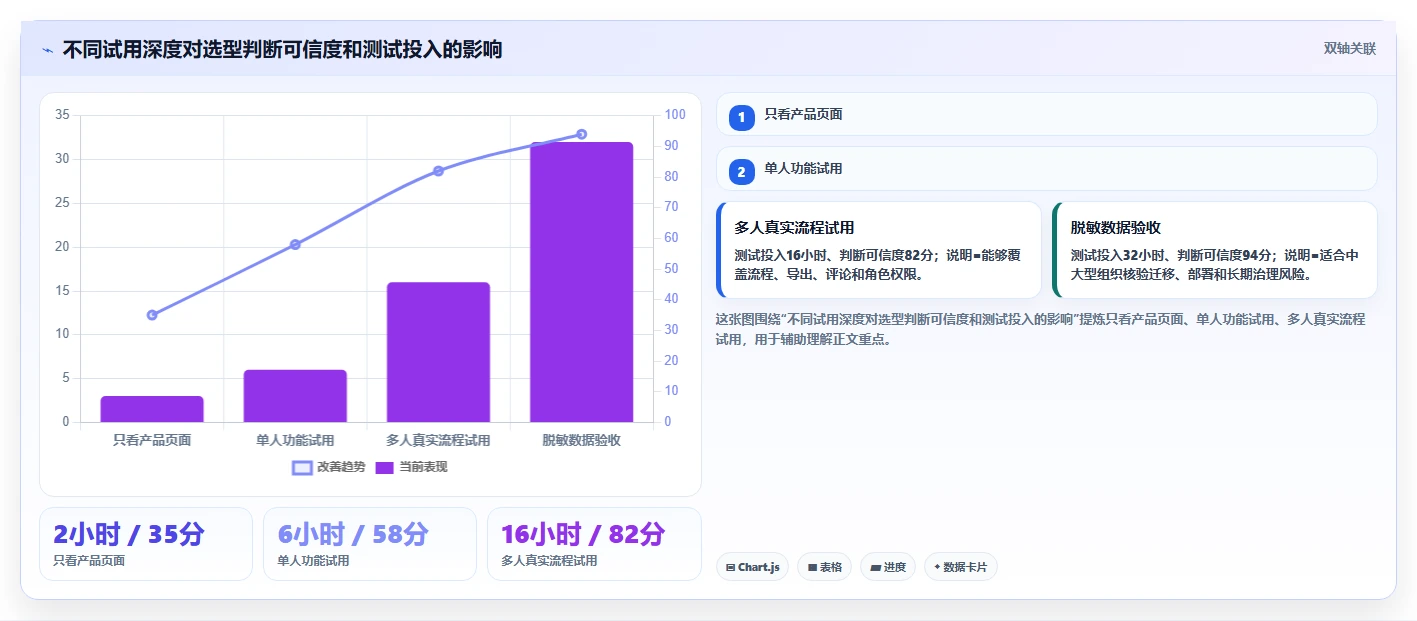Click the '2小时 / 35分' stat value
The width and height of the screenshot is (1417, 621).
coord(128,534)
